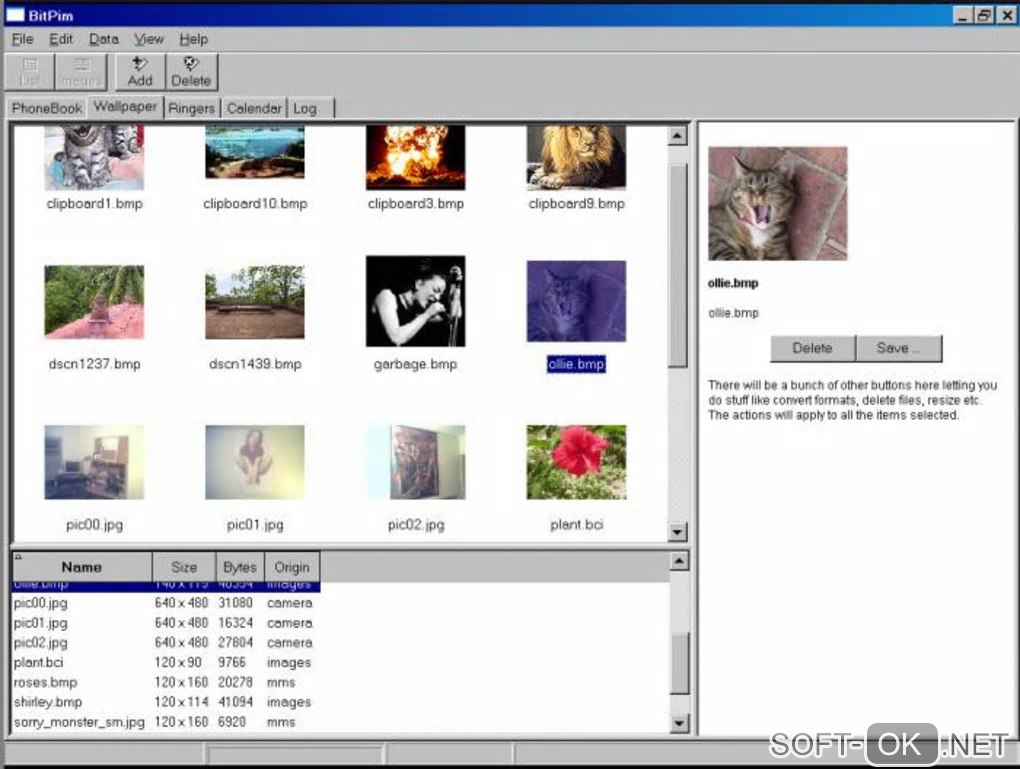The width and height of the screenshot is (1020, 769).
Task: Click the thumbnail pane scrollbar thumb
Action: tap(677, 265)
